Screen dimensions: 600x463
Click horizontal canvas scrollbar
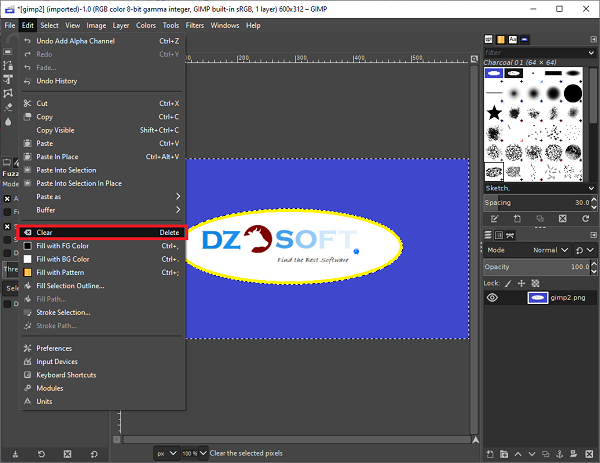click(x=297, y=440)
